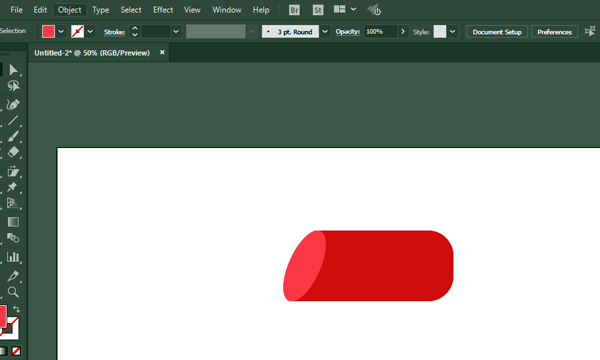
Task: Open the Bridge (Br) shortcut
Action: [x=294, y=10]
